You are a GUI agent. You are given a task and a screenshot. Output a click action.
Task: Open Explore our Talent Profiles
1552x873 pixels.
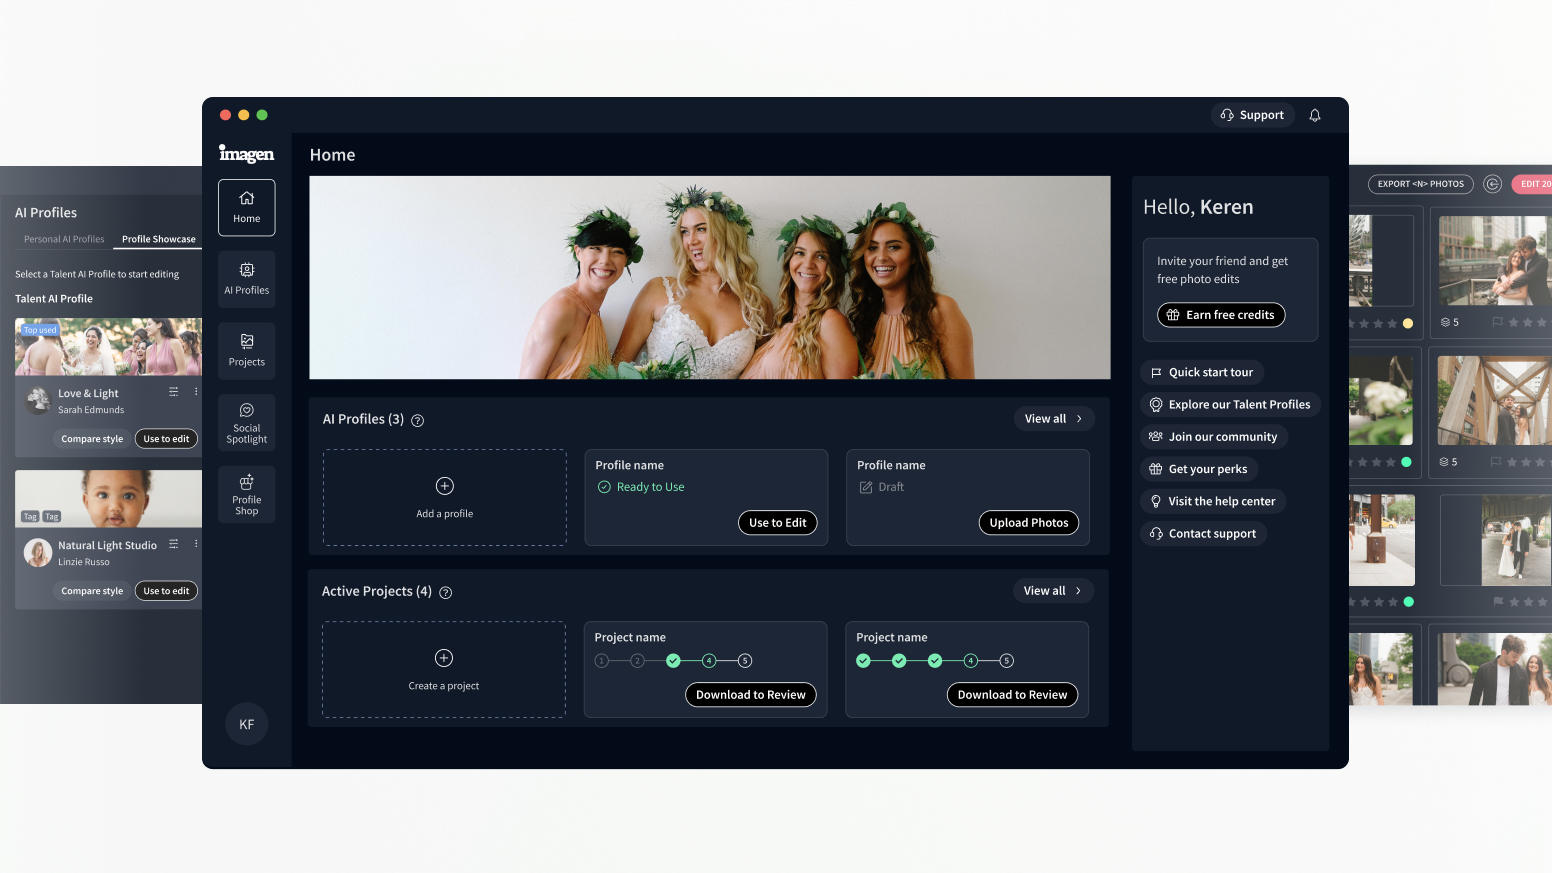pyautogui.click(x=1230, y=404)
